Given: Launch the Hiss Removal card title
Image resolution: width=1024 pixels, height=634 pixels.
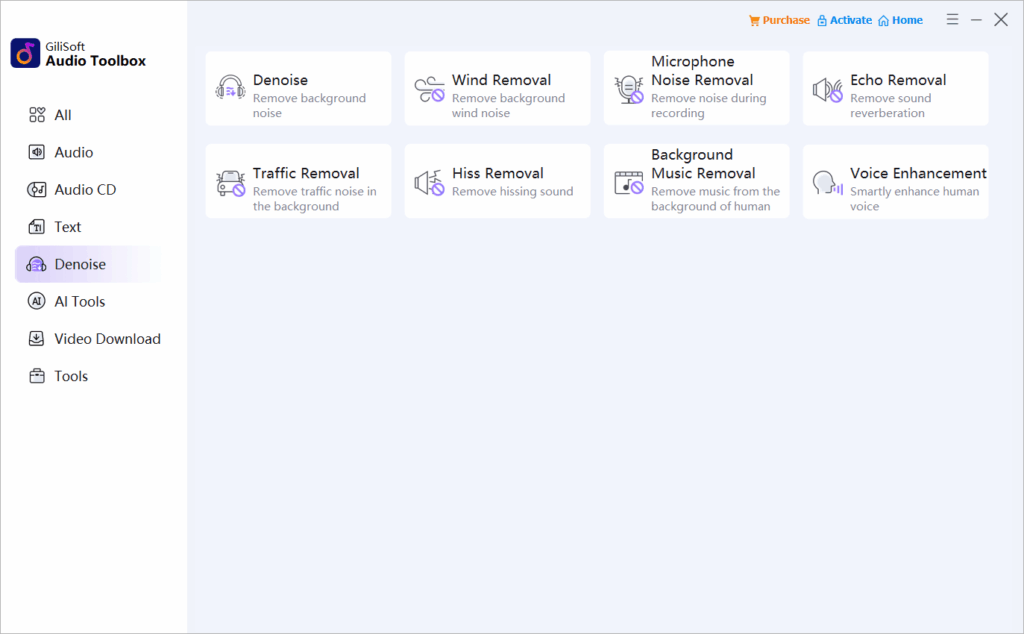Looking at the screenshot, I should pyautogui.click(x=497, y=173).
